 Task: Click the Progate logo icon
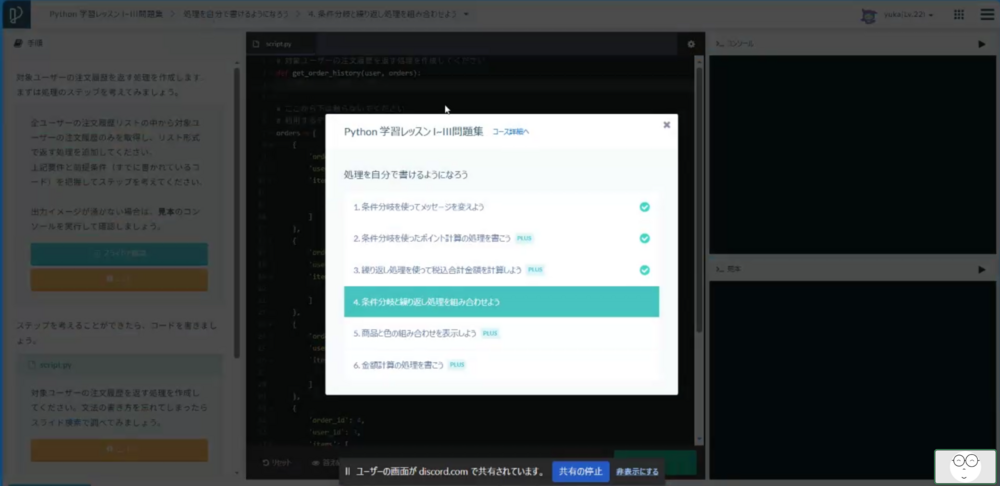pyautogui.click(x=16, y=16)
